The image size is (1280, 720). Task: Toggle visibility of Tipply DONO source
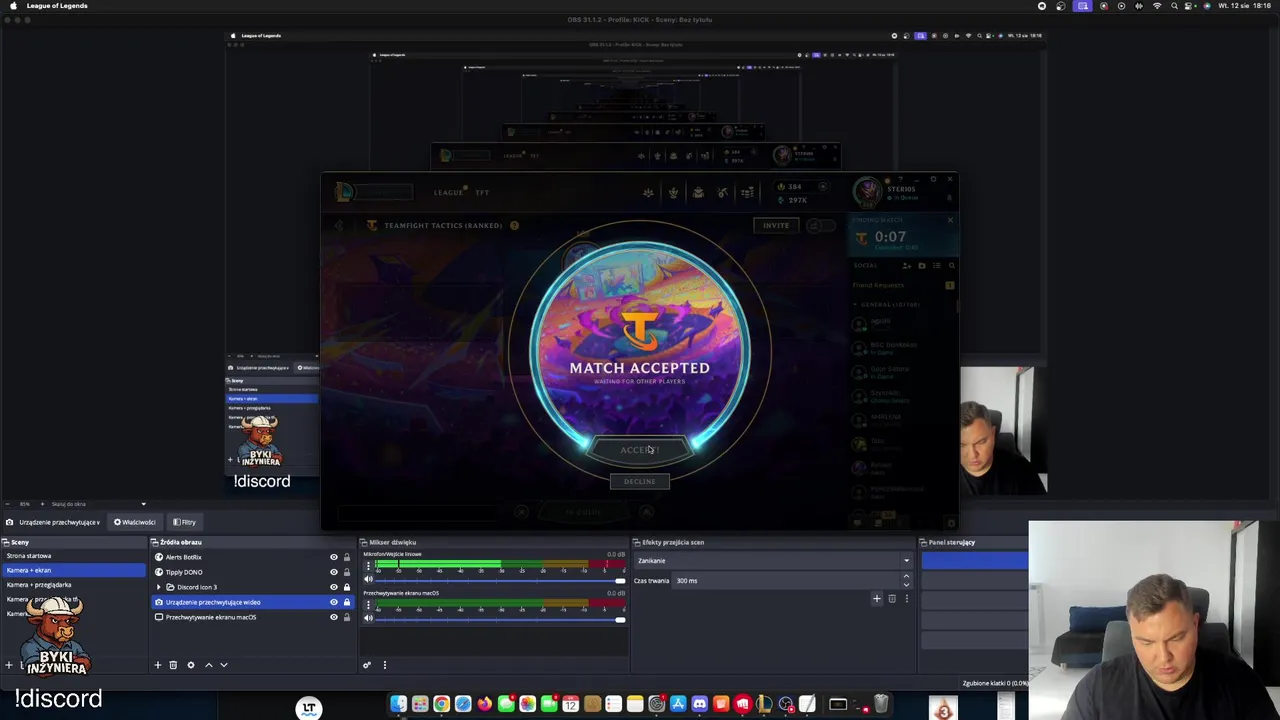(334, 572)
